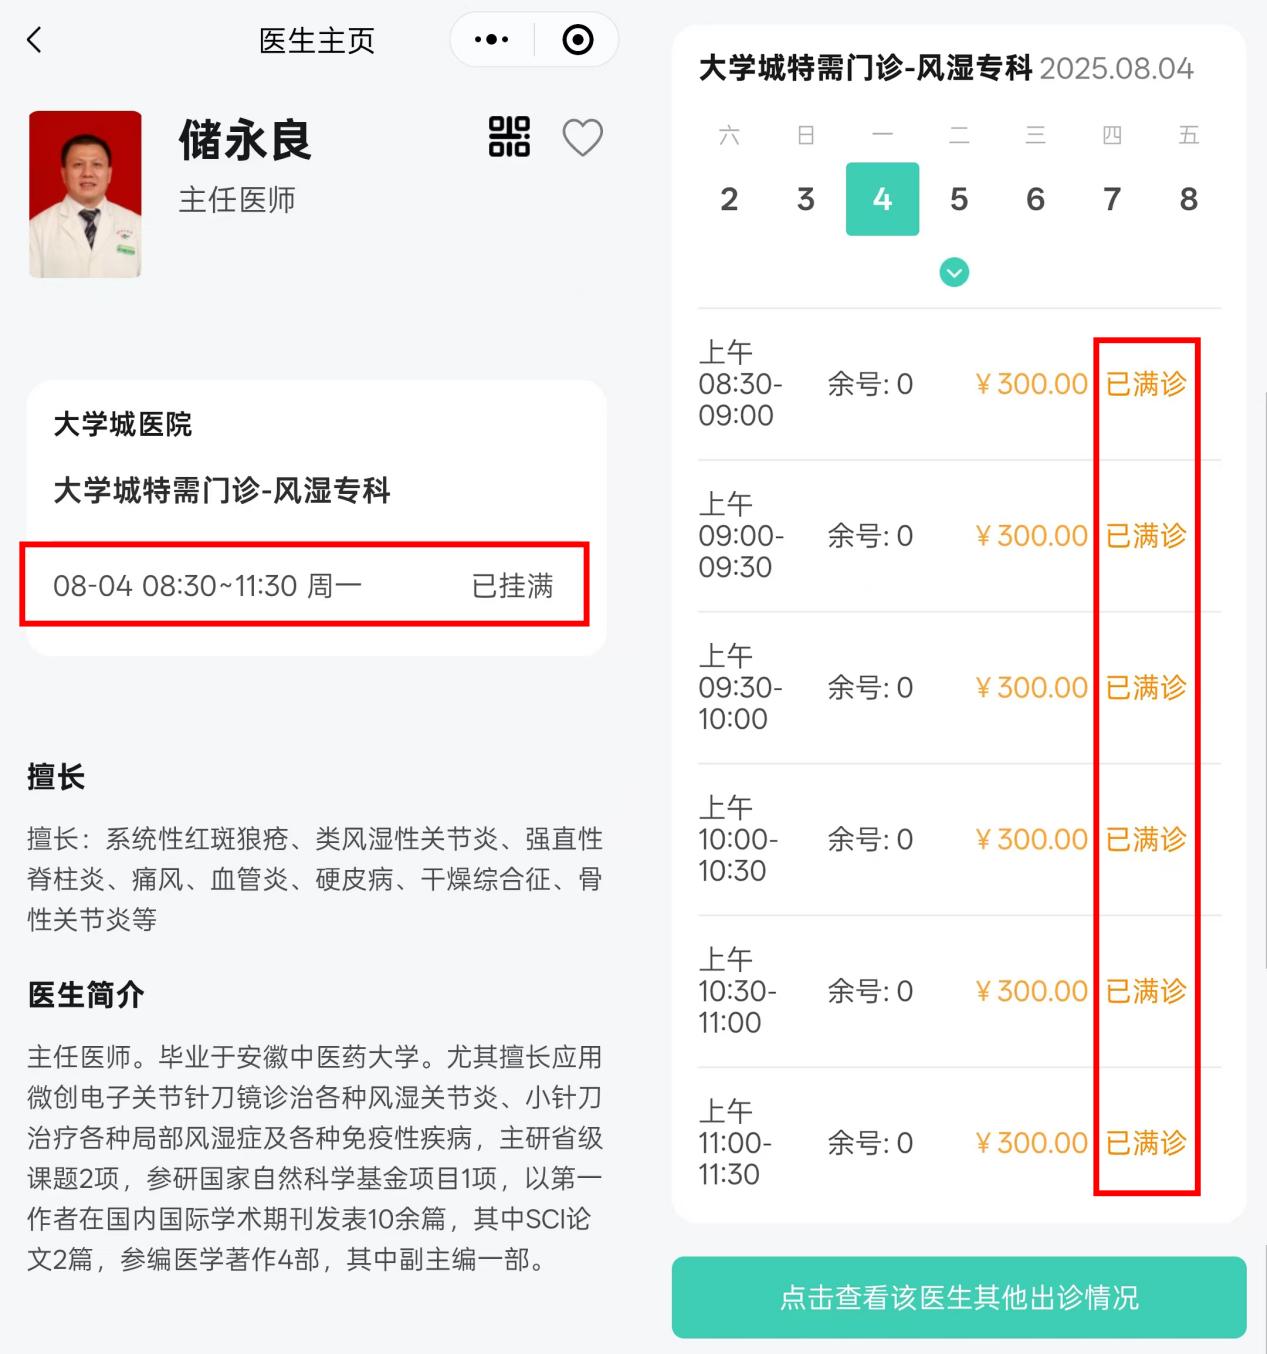Choose date 8 on Friday
This screenshot has height=1354, width=1267.
click(1189, 199)
